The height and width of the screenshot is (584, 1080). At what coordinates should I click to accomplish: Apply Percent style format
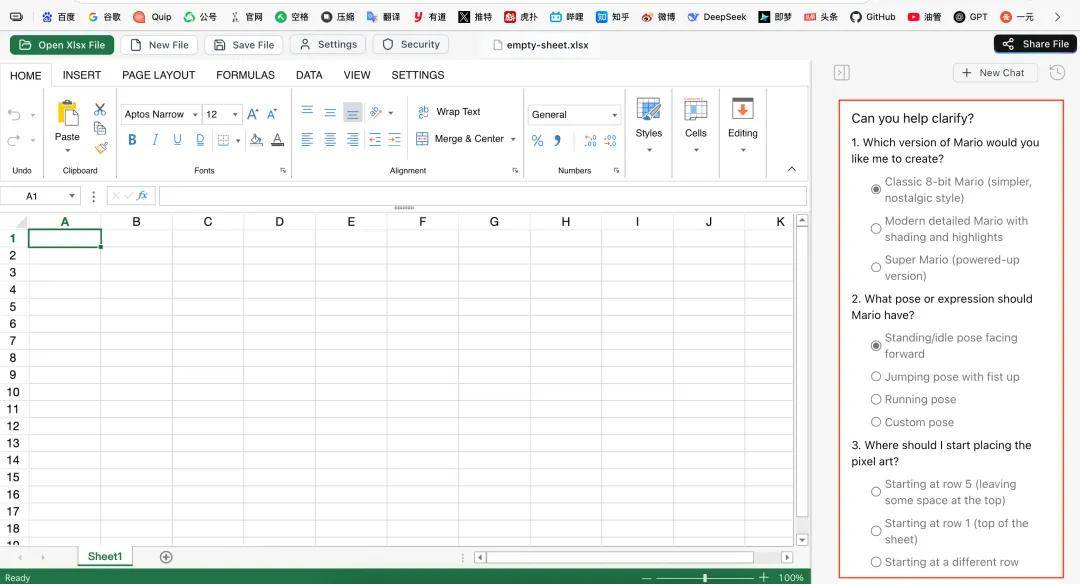(537, 140)
